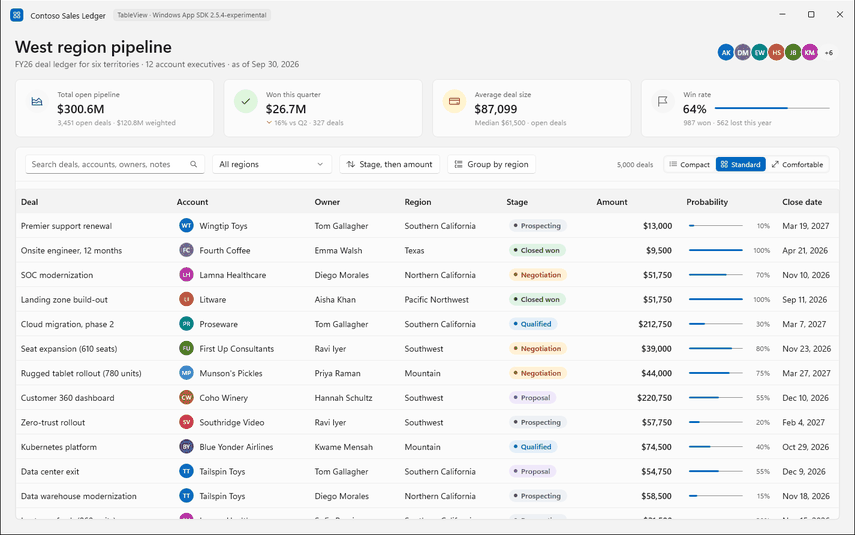Click the Southridge Video SV avatar
Viewport: 855px width, 535px height.
coord(186,422)
